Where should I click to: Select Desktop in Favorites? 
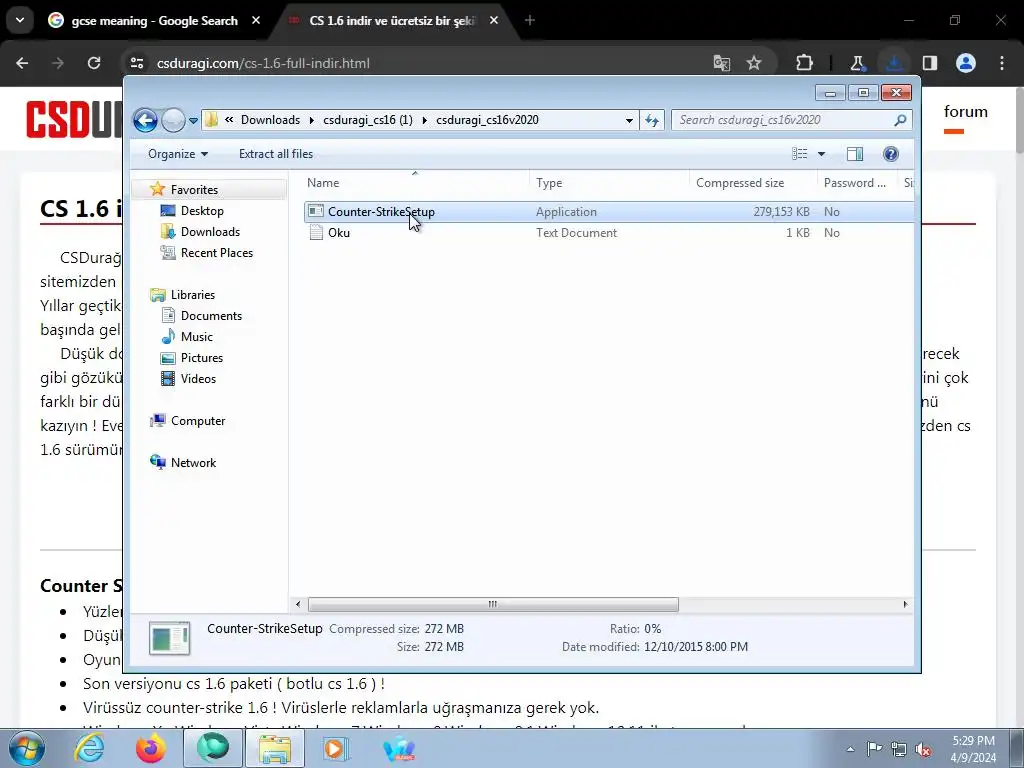point(202,211)
